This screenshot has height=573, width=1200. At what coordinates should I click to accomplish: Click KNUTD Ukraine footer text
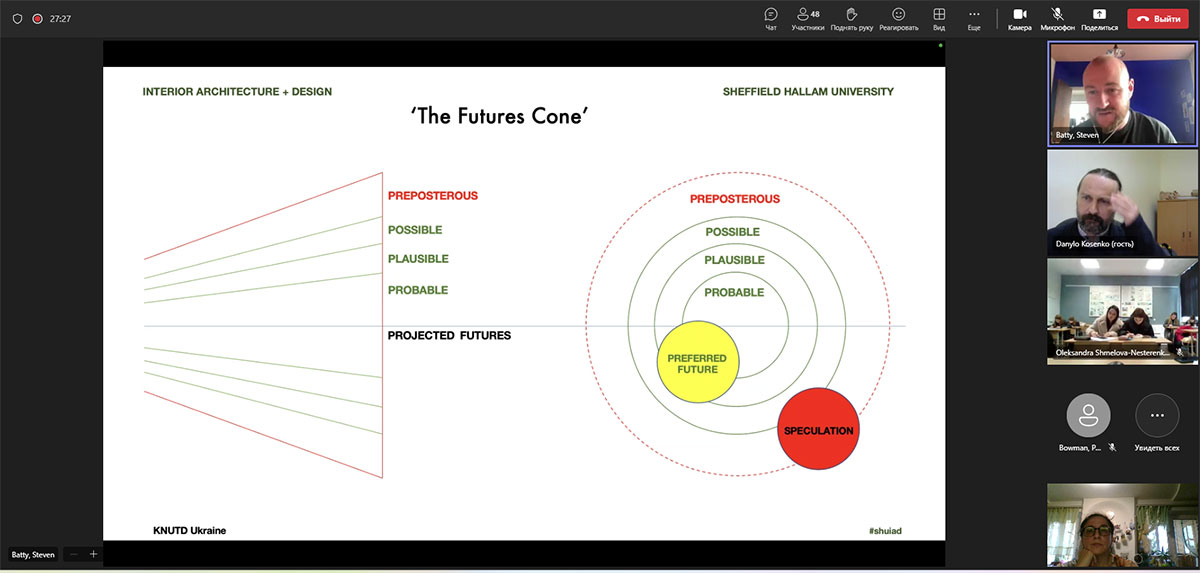189,530
